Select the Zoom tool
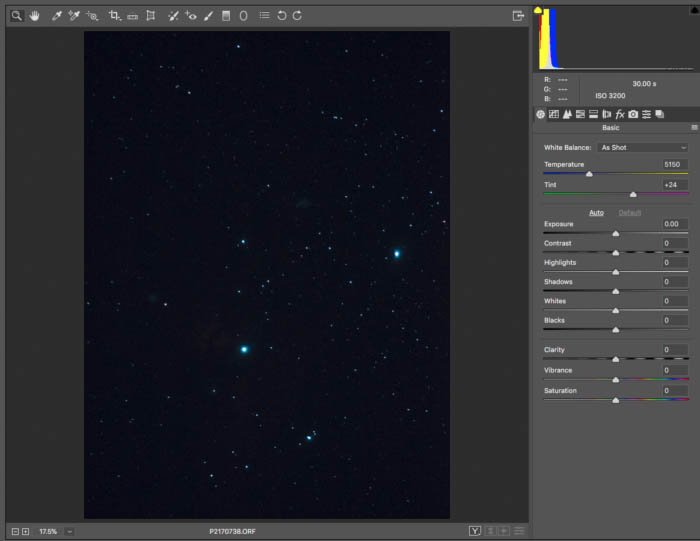 (x=17, y=16)
